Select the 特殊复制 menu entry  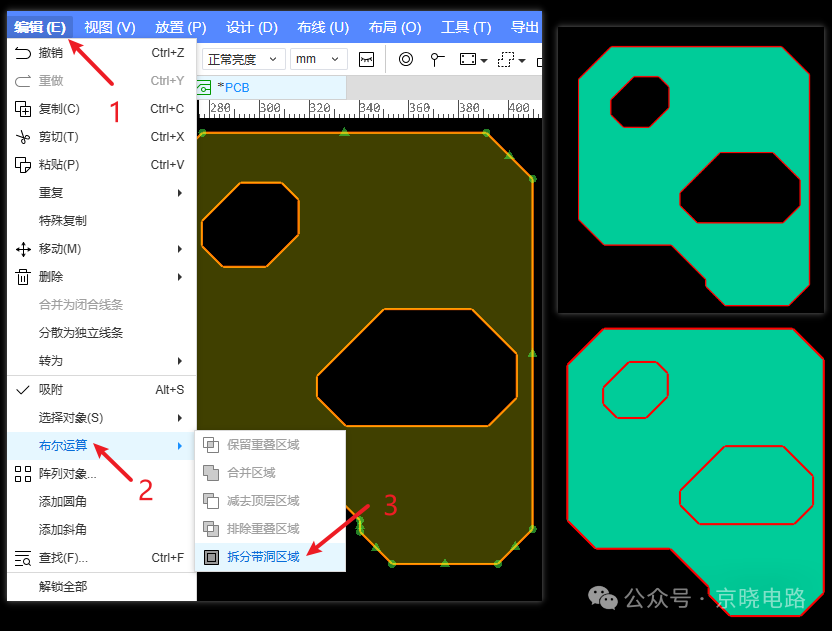[102, 221]
